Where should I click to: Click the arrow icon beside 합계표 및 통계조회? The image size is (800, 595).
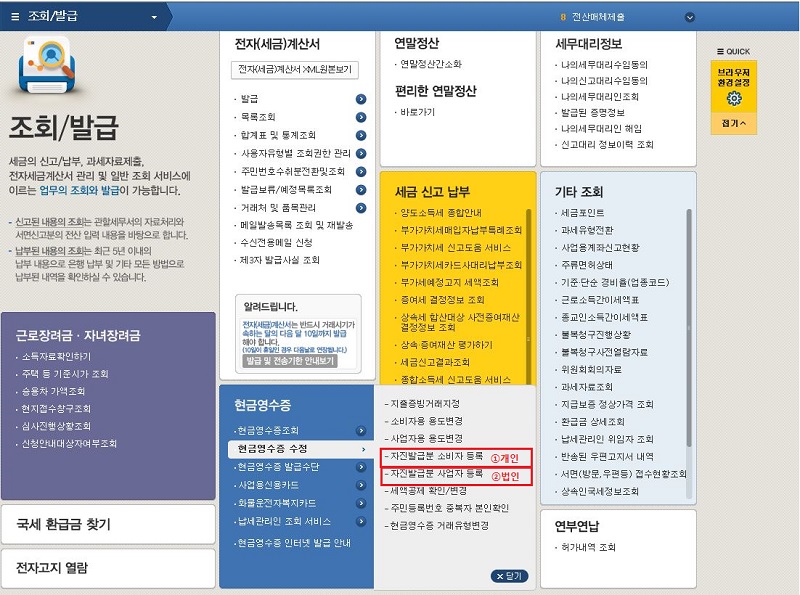pos(361,135)
